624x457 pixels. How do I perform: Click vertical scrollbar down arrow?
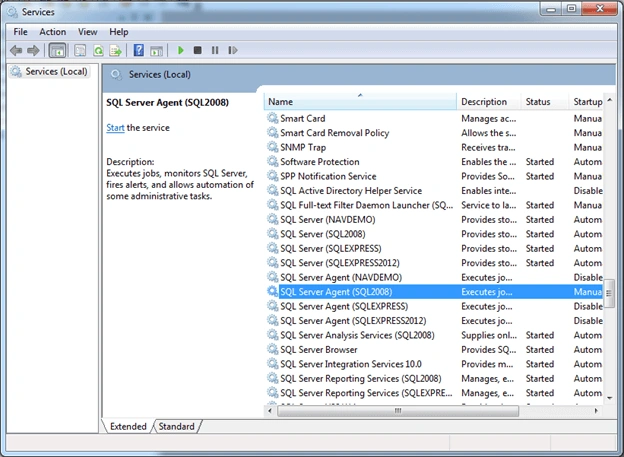[x=609, y=398]
